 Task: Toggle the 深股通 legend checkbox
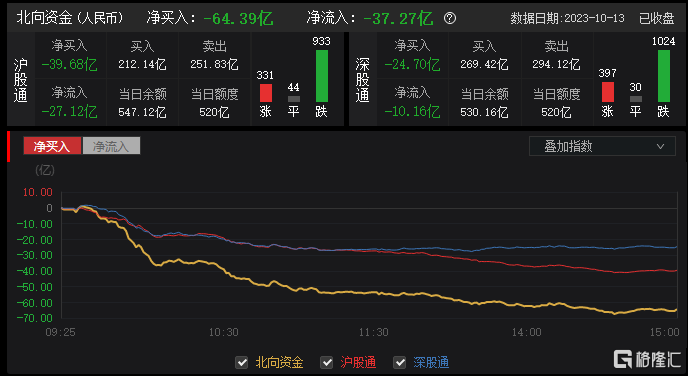pos(399,362)
